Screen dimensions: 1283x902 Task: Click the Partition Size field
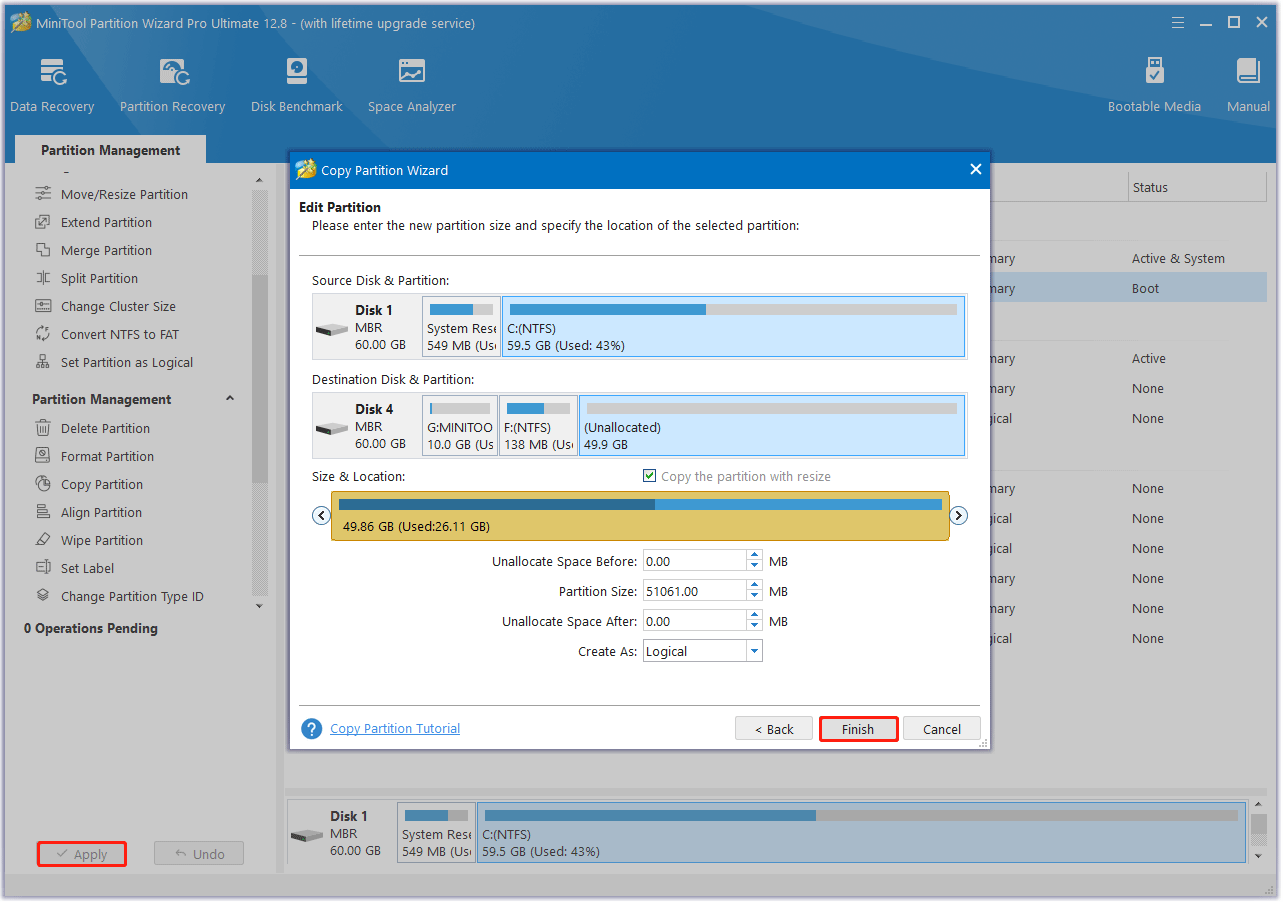pyautogui.click(x=695, y=591)
